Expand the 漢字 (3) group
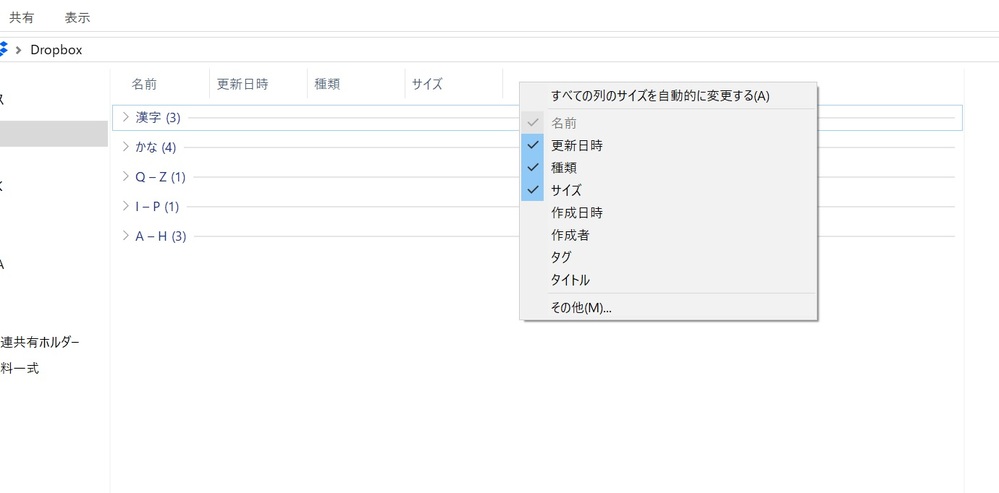 click(126, 117)
